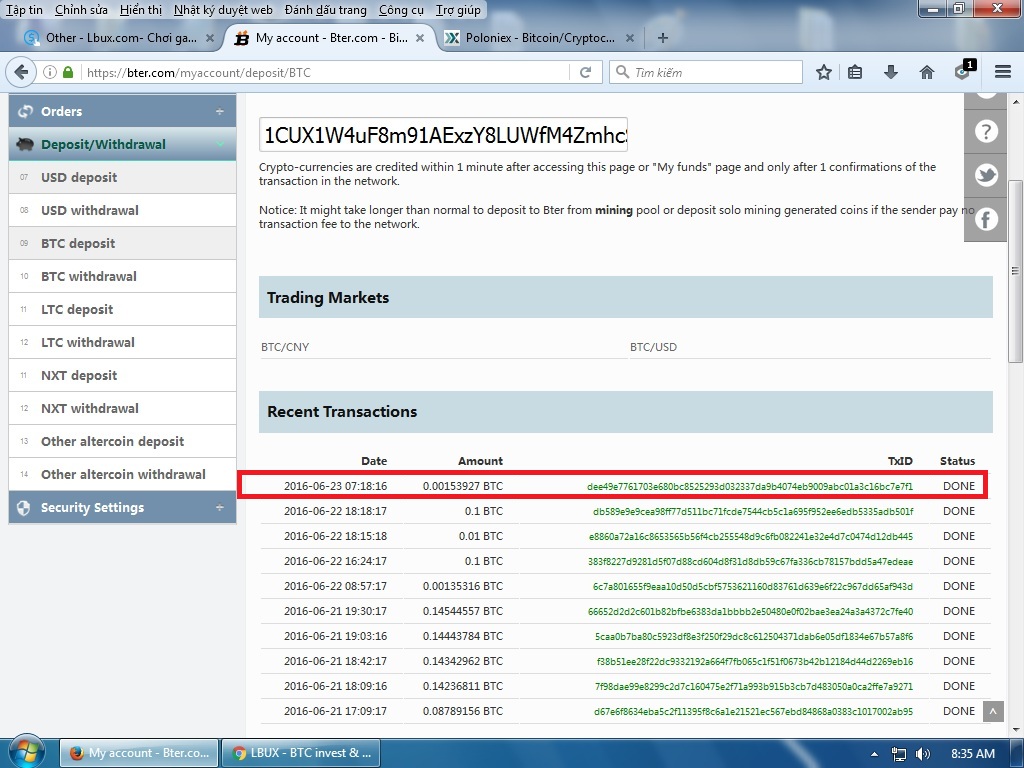Image resolution: width=1024 pixels, height=768 pixels.
Task: Go to the Firefox home page icon
Action: coord(926,72)
